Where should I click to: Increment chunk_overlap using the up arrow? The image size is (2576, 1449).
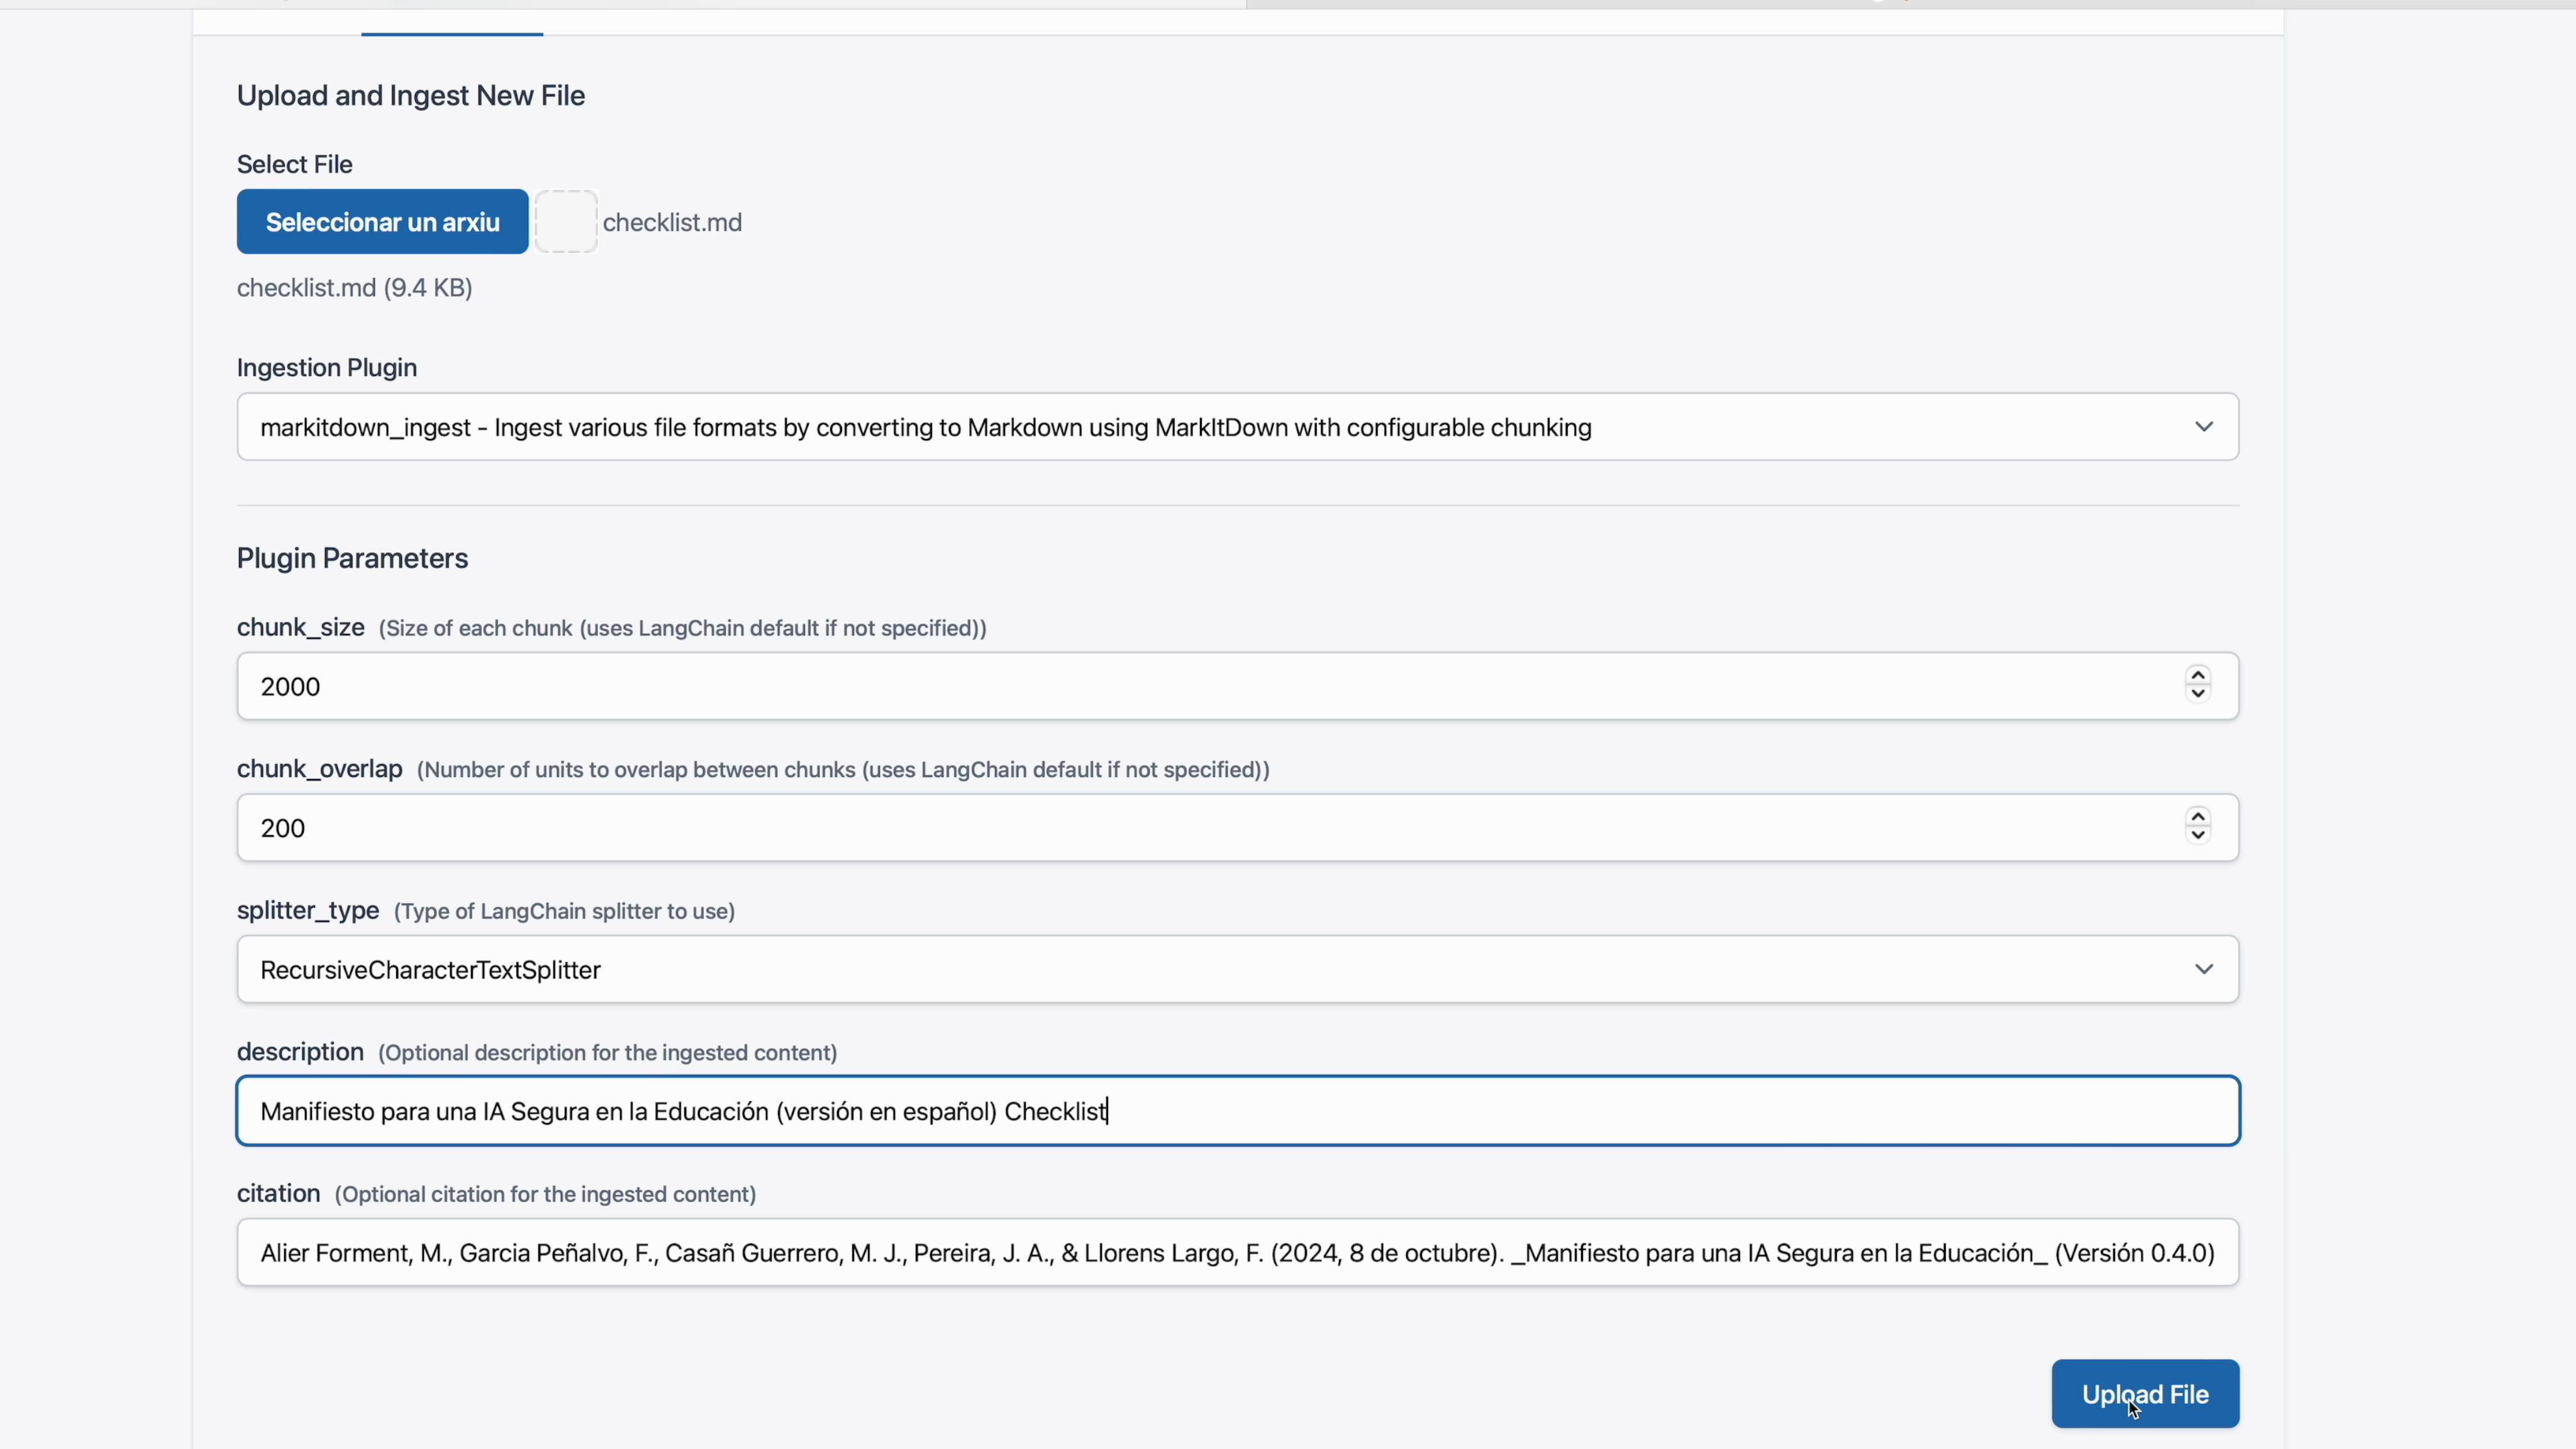pos(2197,817)
